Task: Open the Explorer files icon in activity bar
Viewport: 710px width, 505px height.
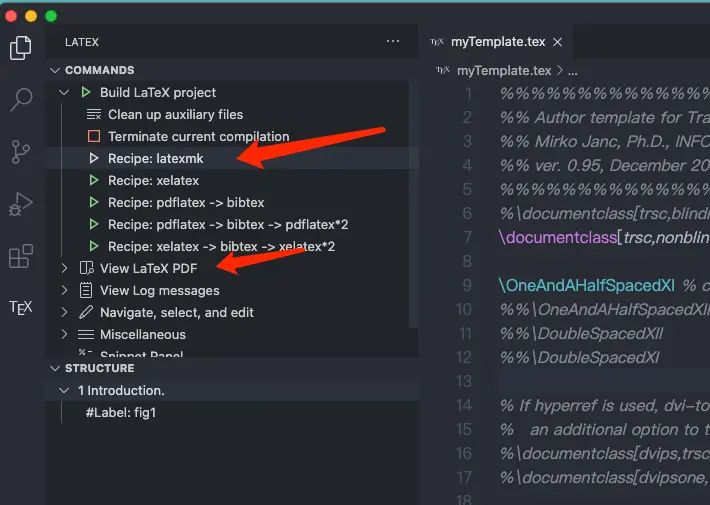Action: [21, 48]
